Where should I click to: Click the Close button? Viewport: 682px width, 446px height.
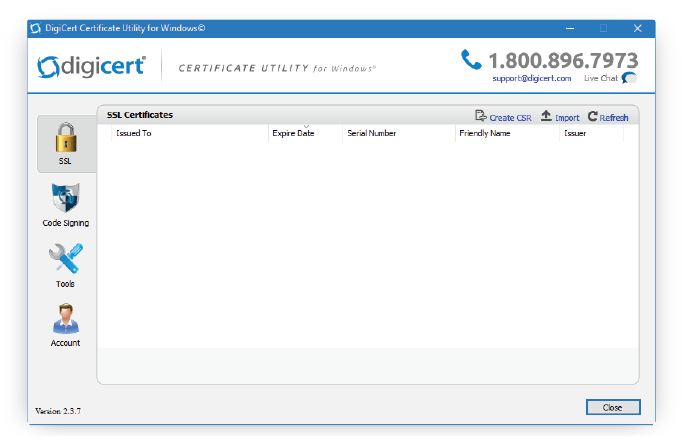click(613, 407)
